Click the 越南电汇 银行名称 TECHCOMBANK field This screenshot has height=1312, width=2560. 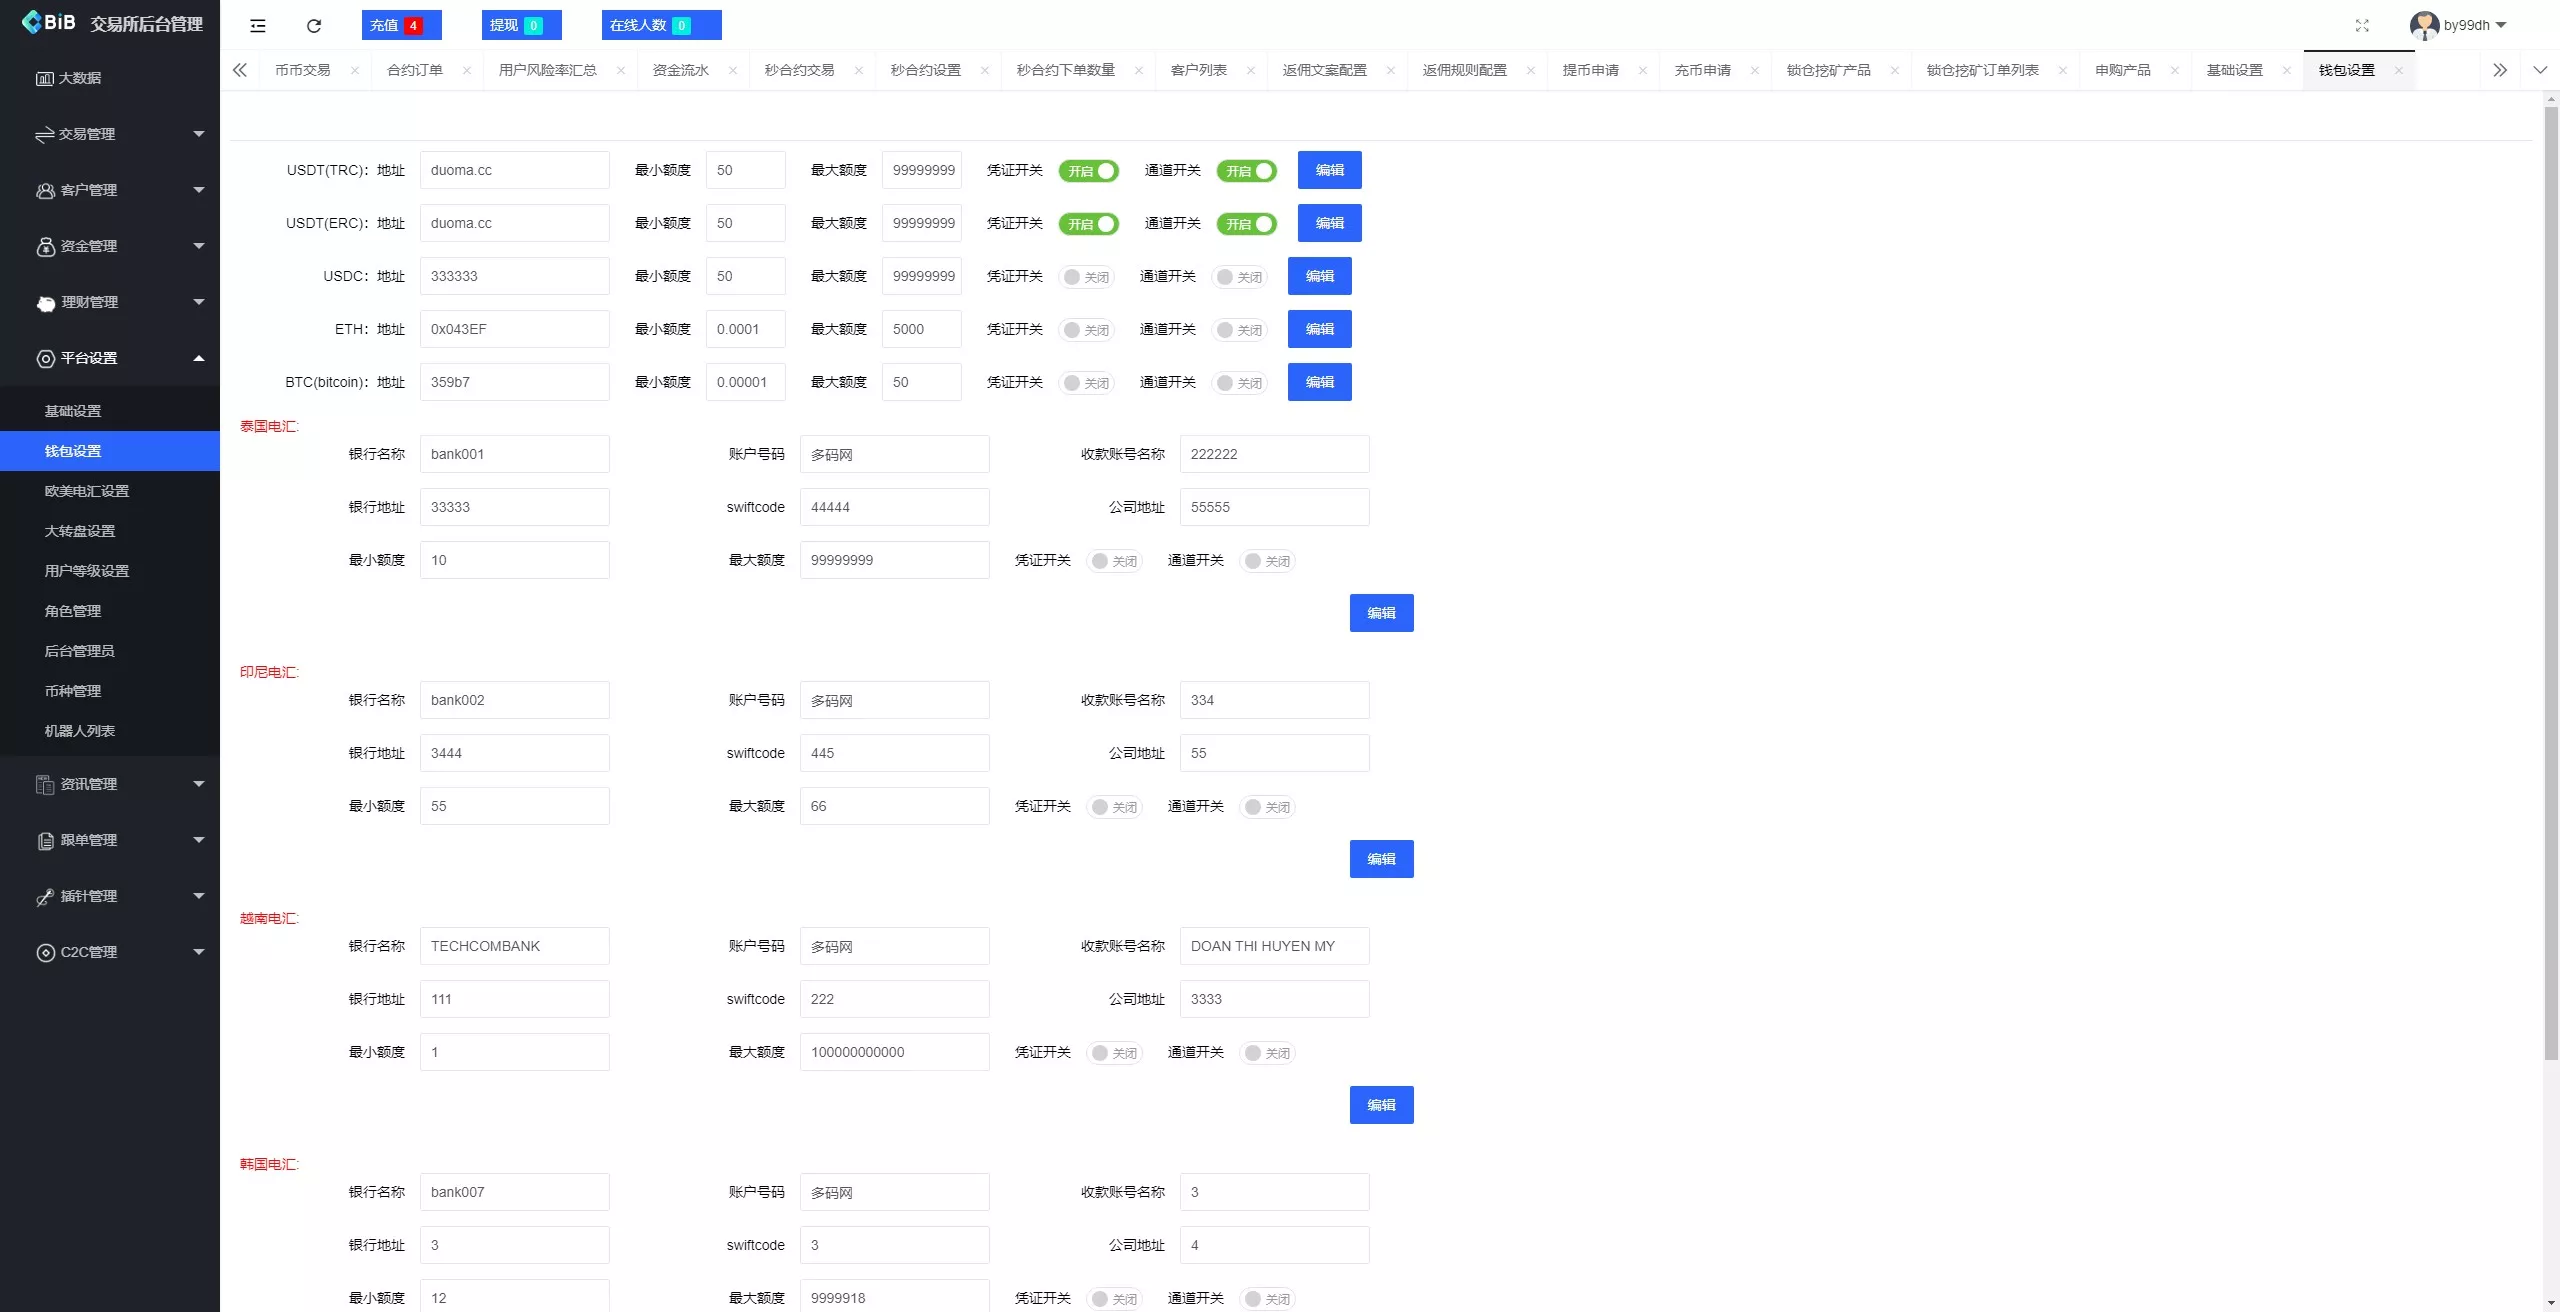tap(514, 946)
